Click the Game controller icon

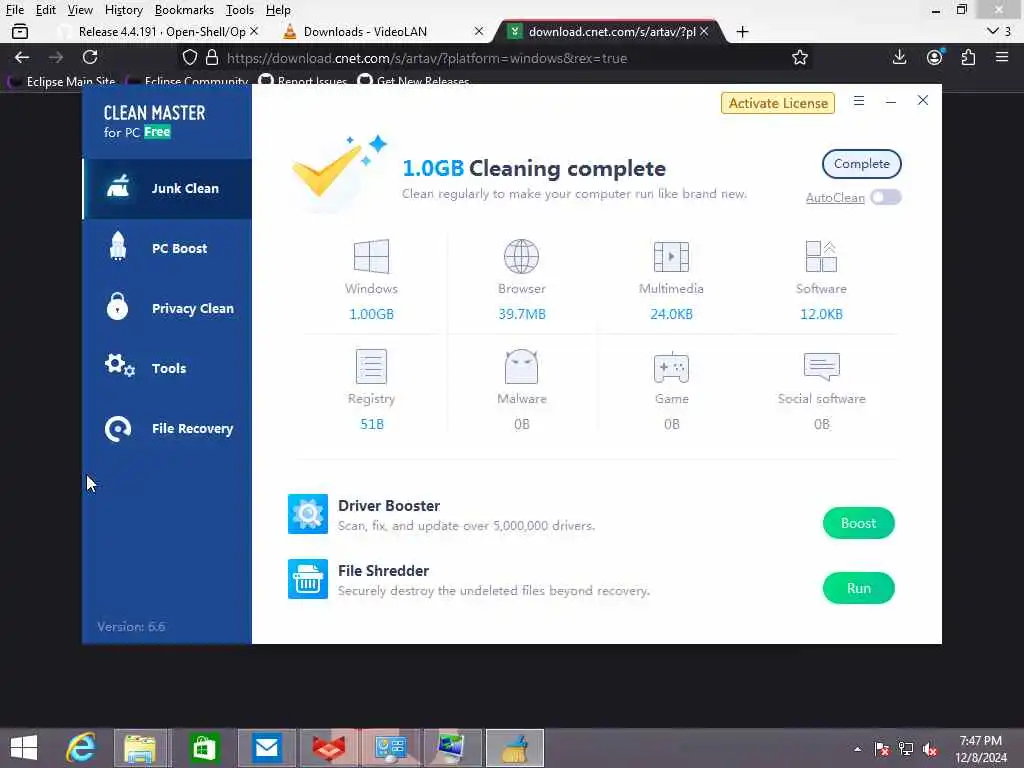pyautogui.click(x=671, y=367)
